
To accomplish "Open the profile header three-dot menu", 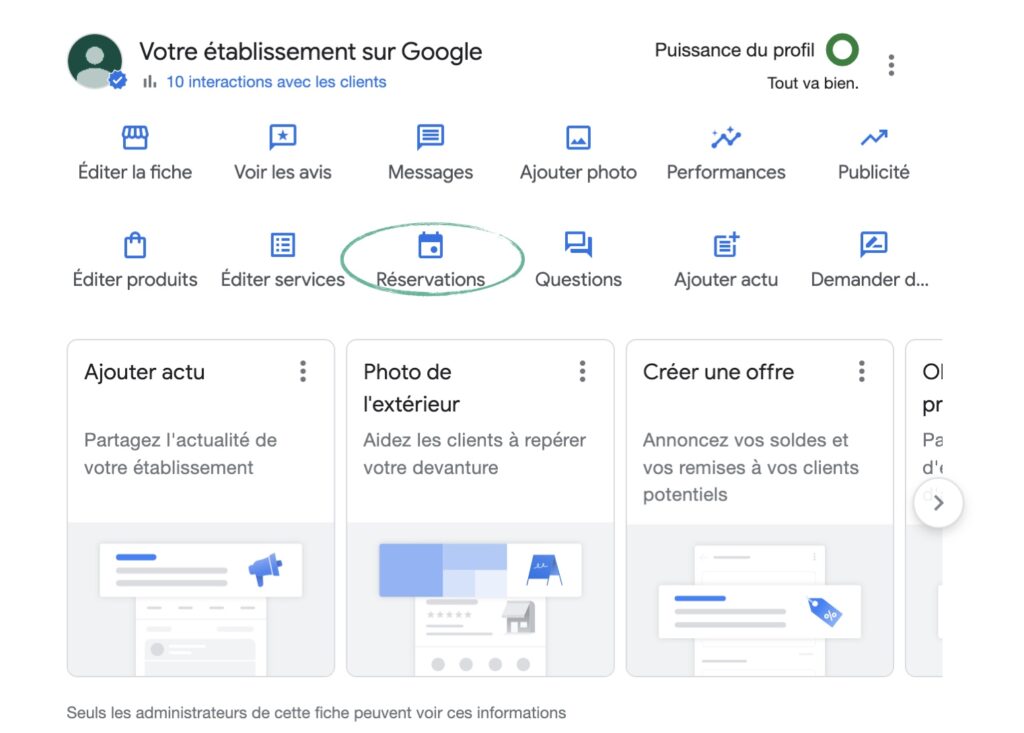I will (891, 65).
